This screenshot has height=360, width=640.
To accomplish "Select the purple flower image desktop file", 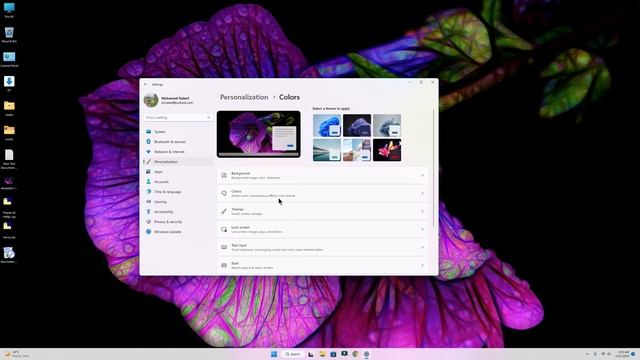I will [x=9, y=183].
